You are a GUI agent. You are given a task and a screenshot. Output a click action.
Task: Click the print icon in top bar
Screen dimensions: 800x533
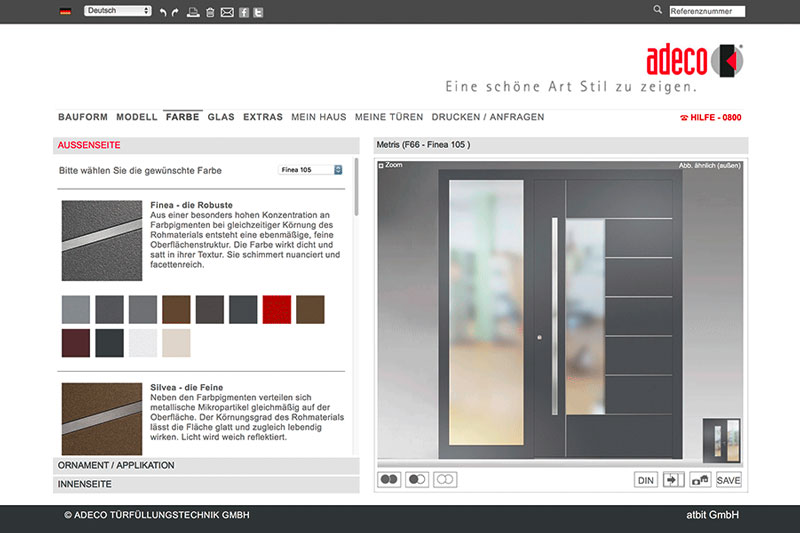[193, 12]
